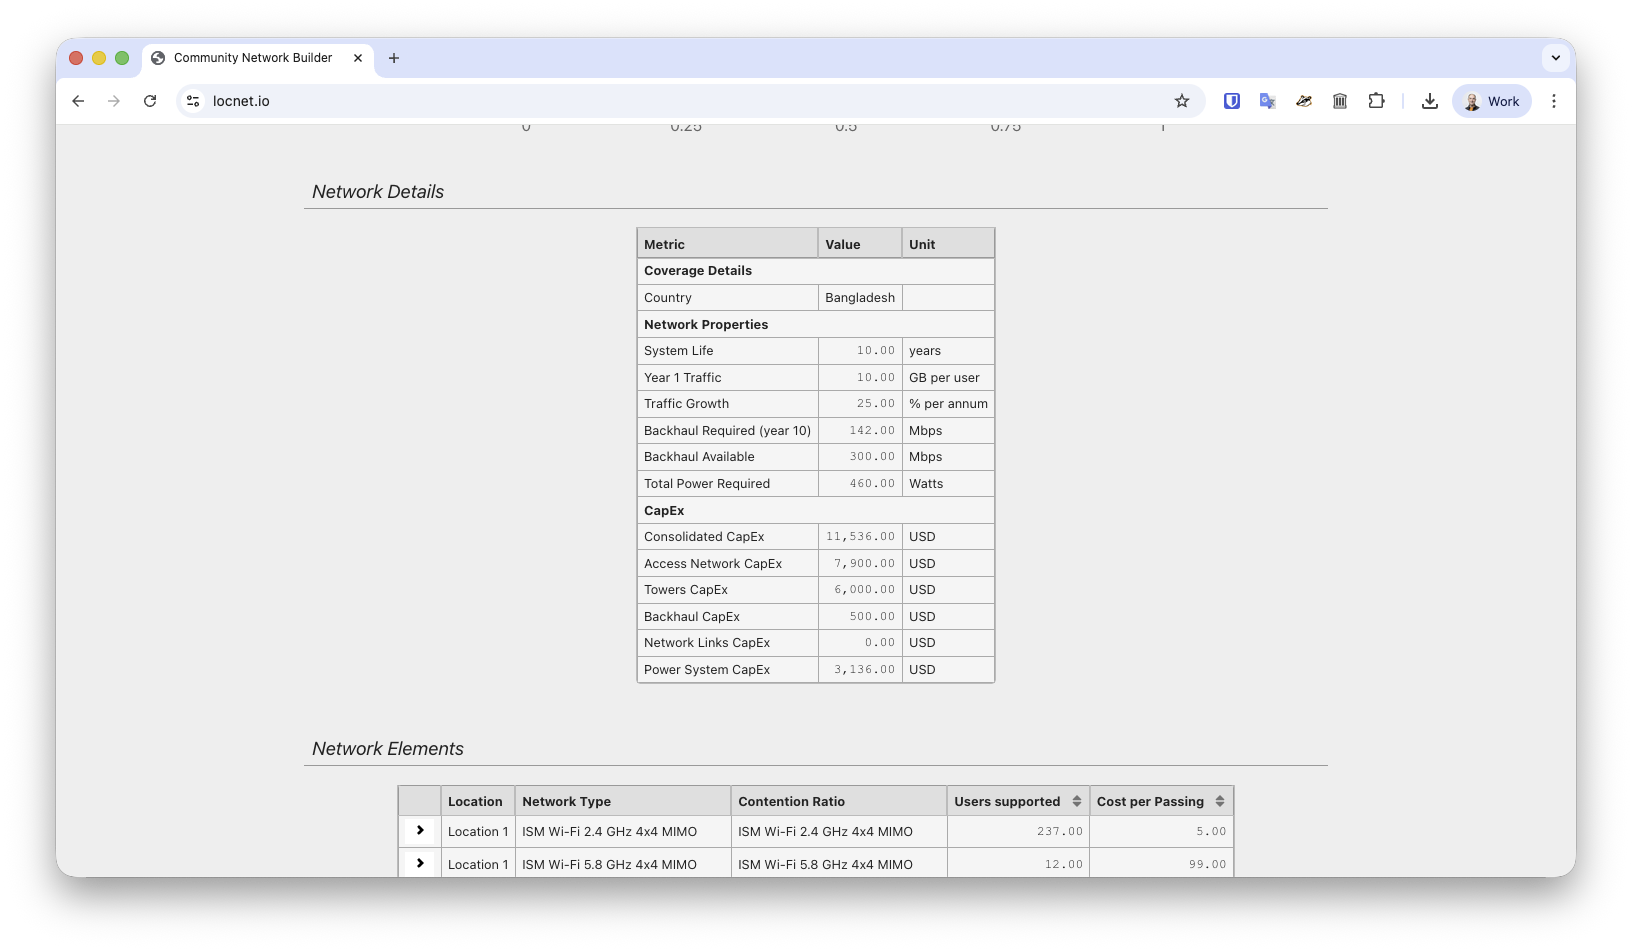Expand the ISM Wi-Fi 2.4 GHz row
Image resolution: width=1632 pixels, height=951 pixels.
tap(420, 831)
